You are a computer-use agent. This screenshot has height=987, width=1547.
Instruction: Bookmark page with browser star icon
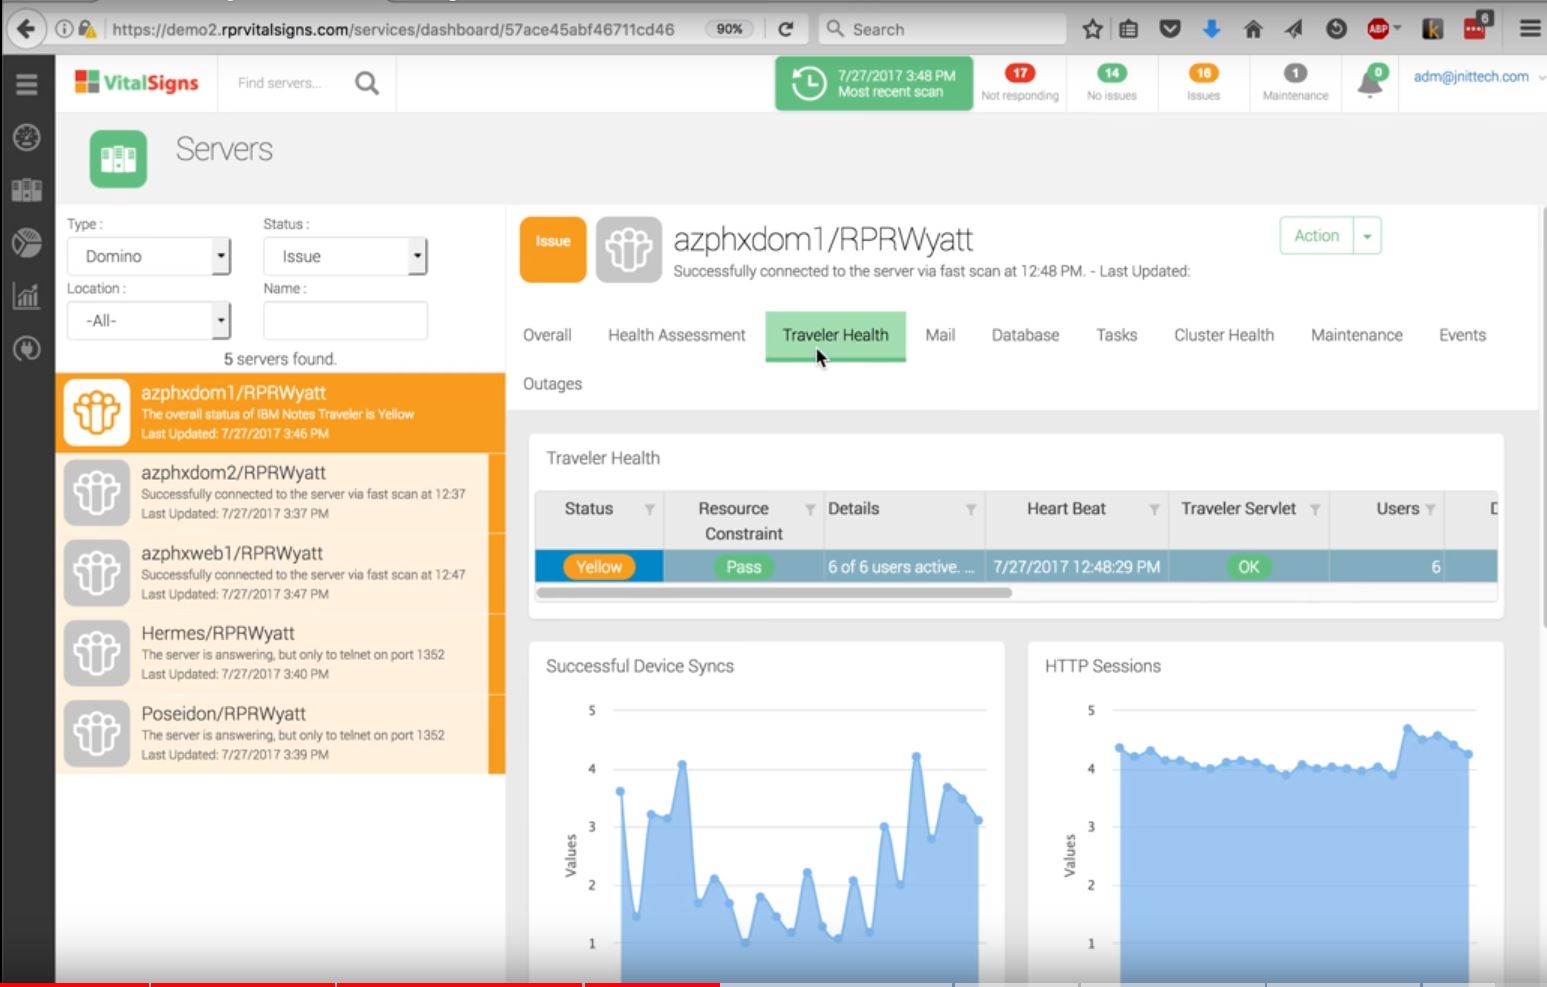click(x=1093, y=29)
